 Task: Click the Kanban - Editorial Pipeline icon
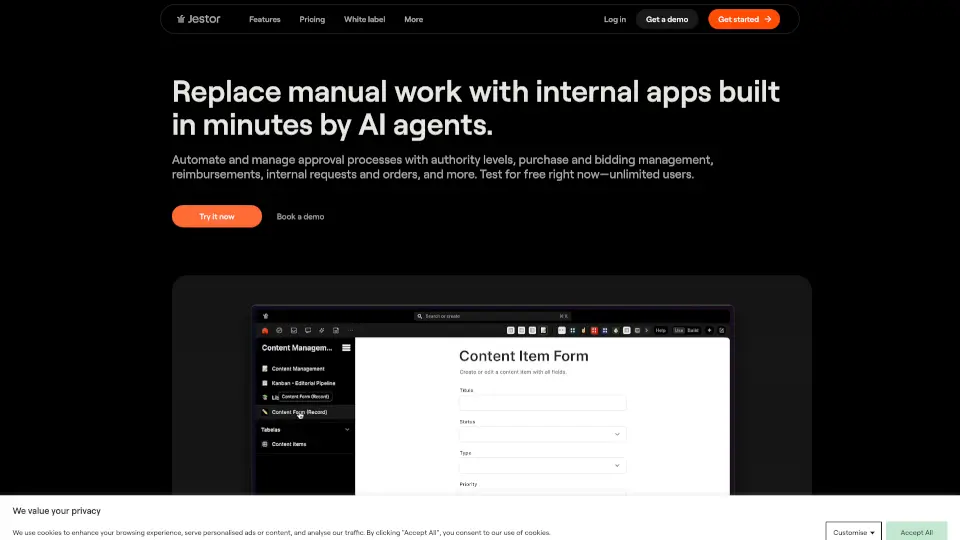(x=264, y=383)
